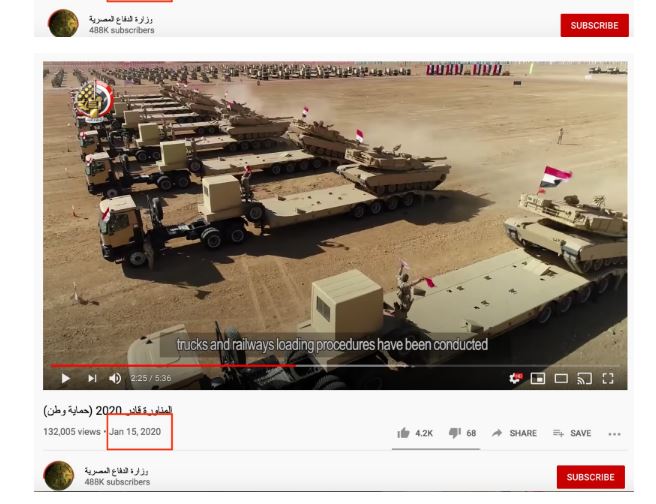Open the top channel avatar
This screenshot has width=656, height=504.
pos(63,23)
